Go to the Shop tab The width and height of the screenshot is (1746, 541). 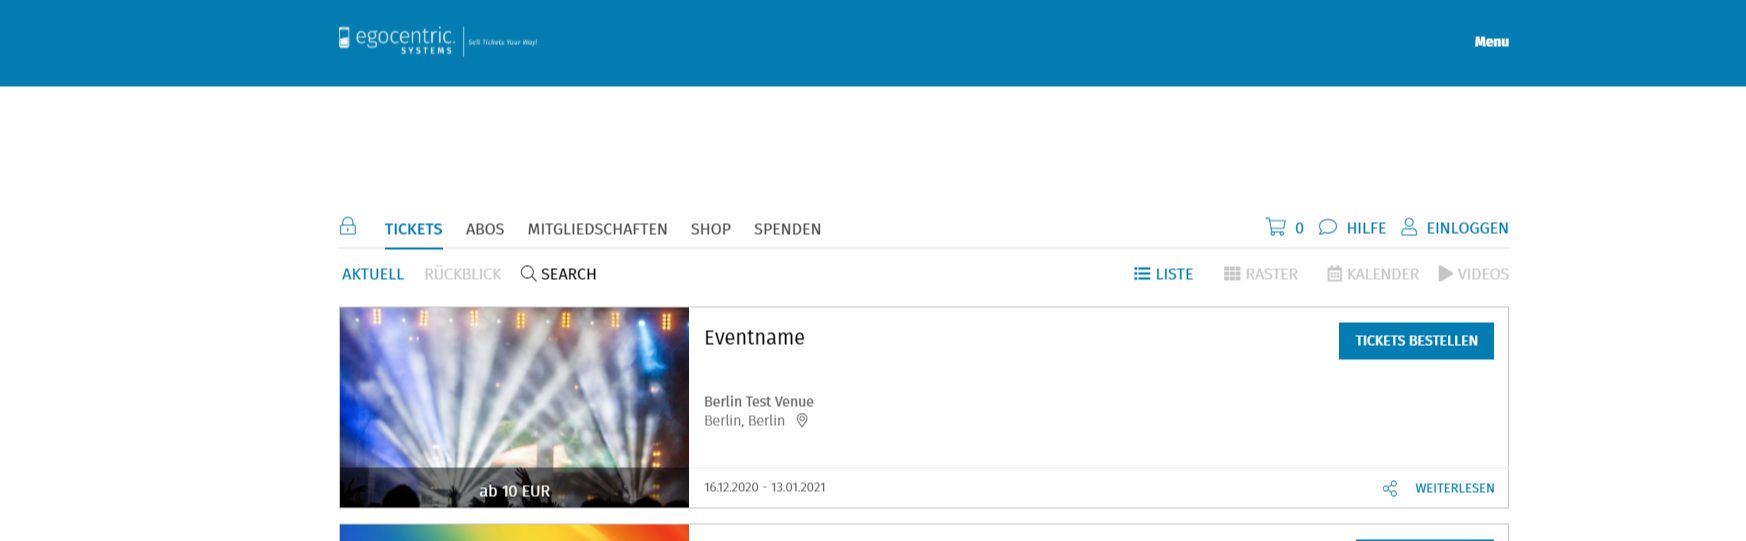[x=710, y=229]
